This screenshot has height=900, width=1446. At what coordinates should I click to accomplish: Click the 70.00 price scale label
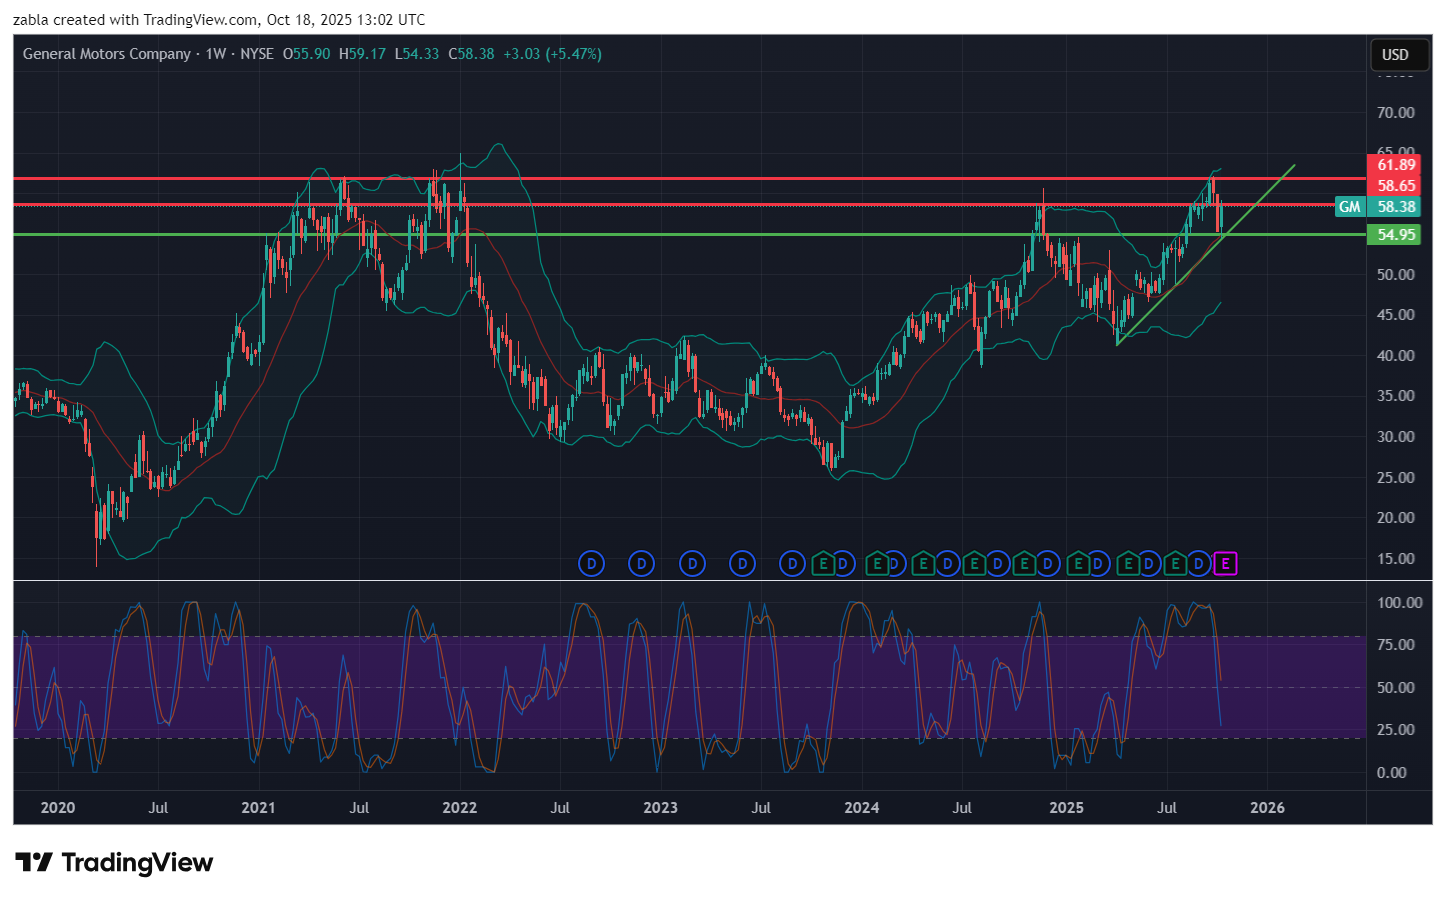1396,113
